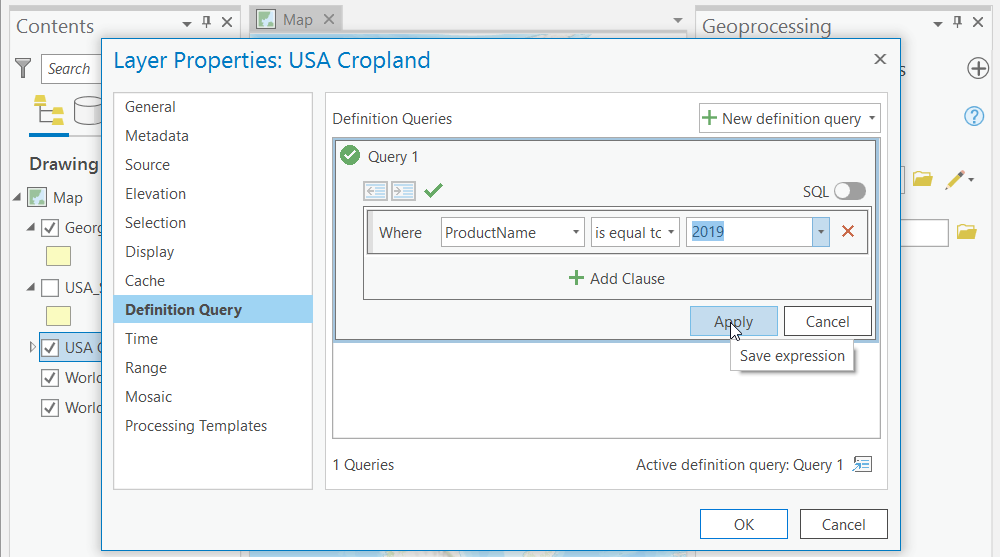Open Geoprocessing pane options dropdown arrow
This screenshot has width=1000, height=557.
(x=938, y=24)
